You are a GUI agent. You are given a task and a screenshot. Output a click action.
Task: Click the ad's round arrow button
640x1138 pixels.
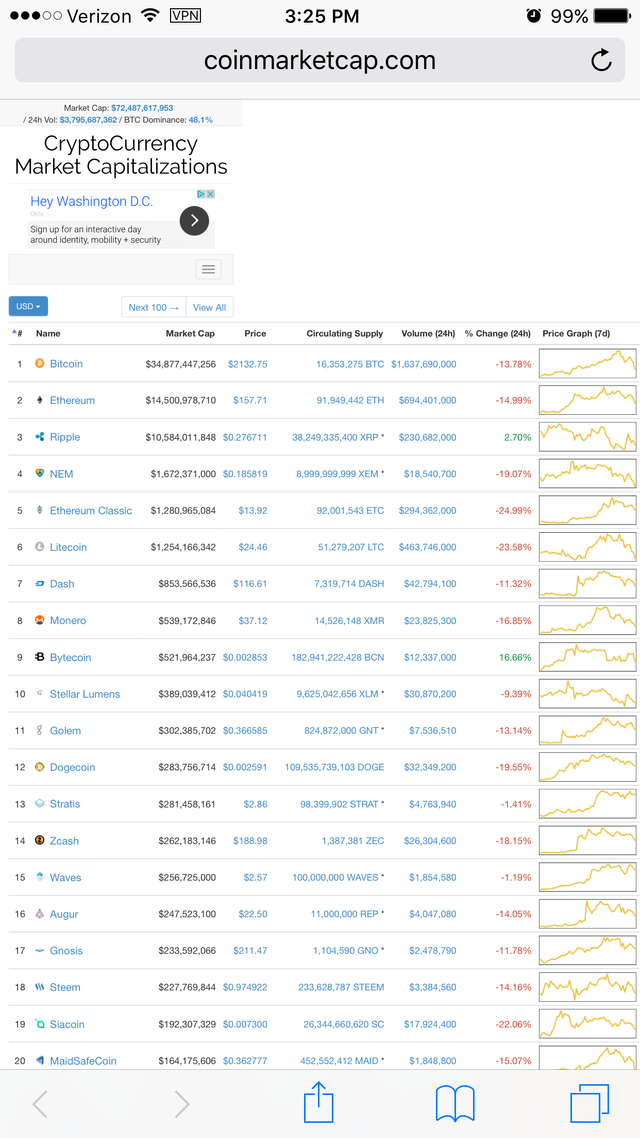pyautogui.click(x=194, y=220)
